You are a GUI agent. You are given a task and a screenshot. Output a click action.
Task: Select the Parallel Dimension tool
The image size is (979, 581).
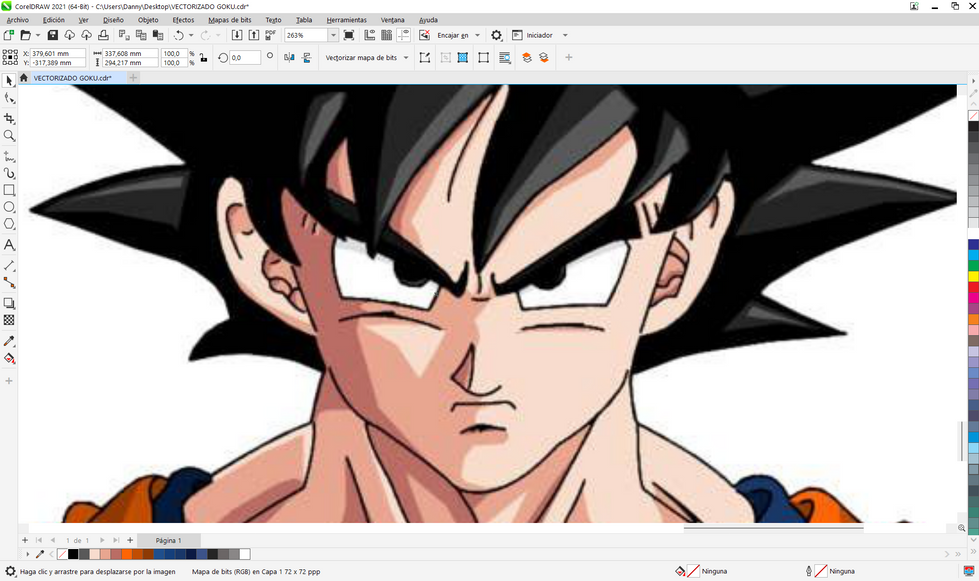click(9, 265)
